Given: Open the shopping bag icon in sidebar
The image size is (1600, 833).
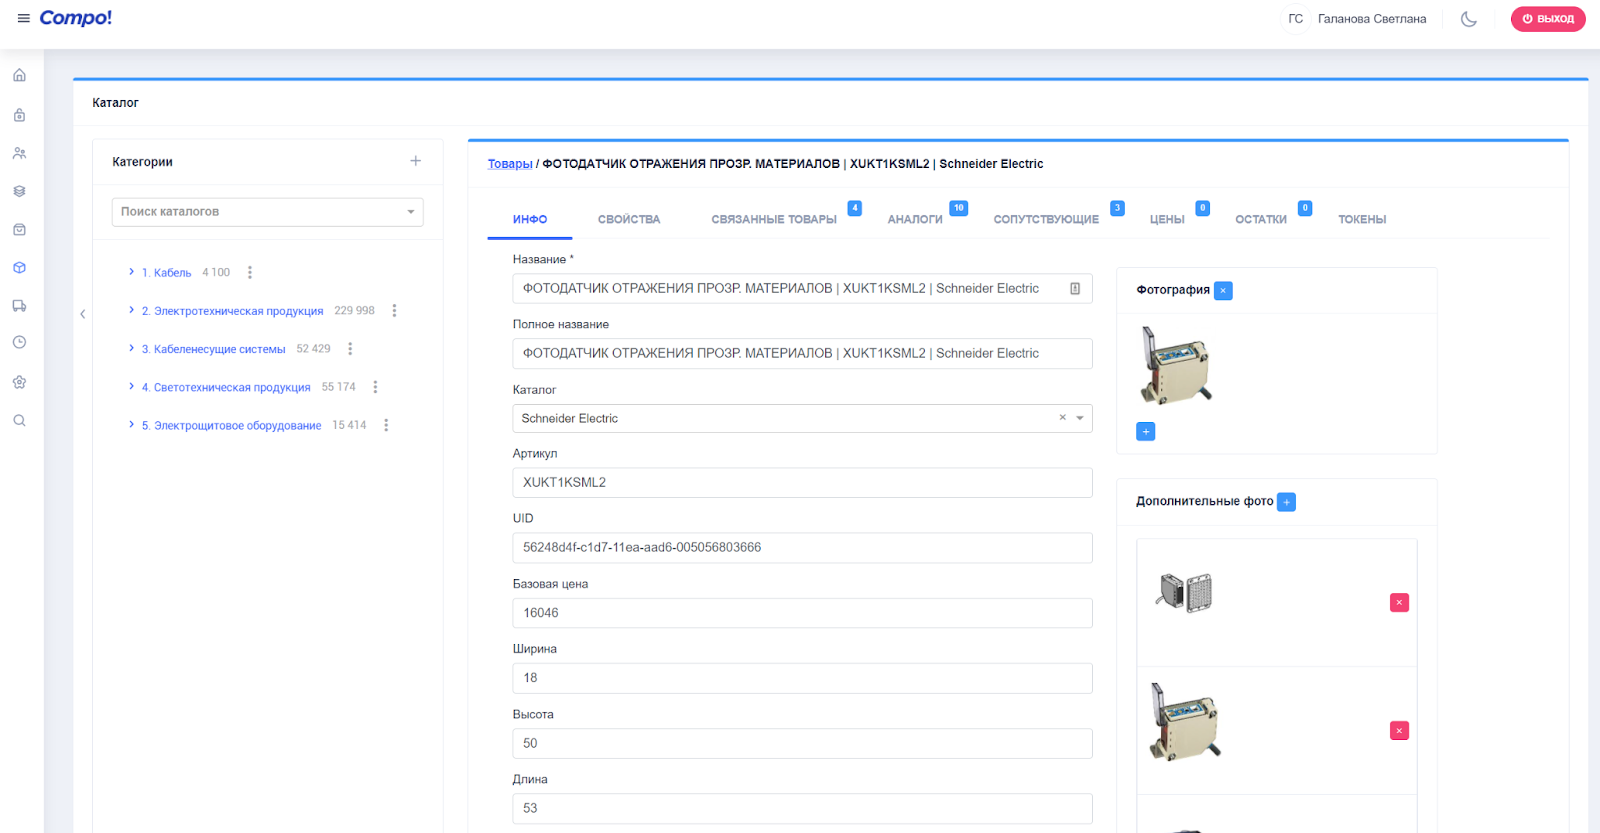Looking at the screenshot, I should tap(19, 230).
